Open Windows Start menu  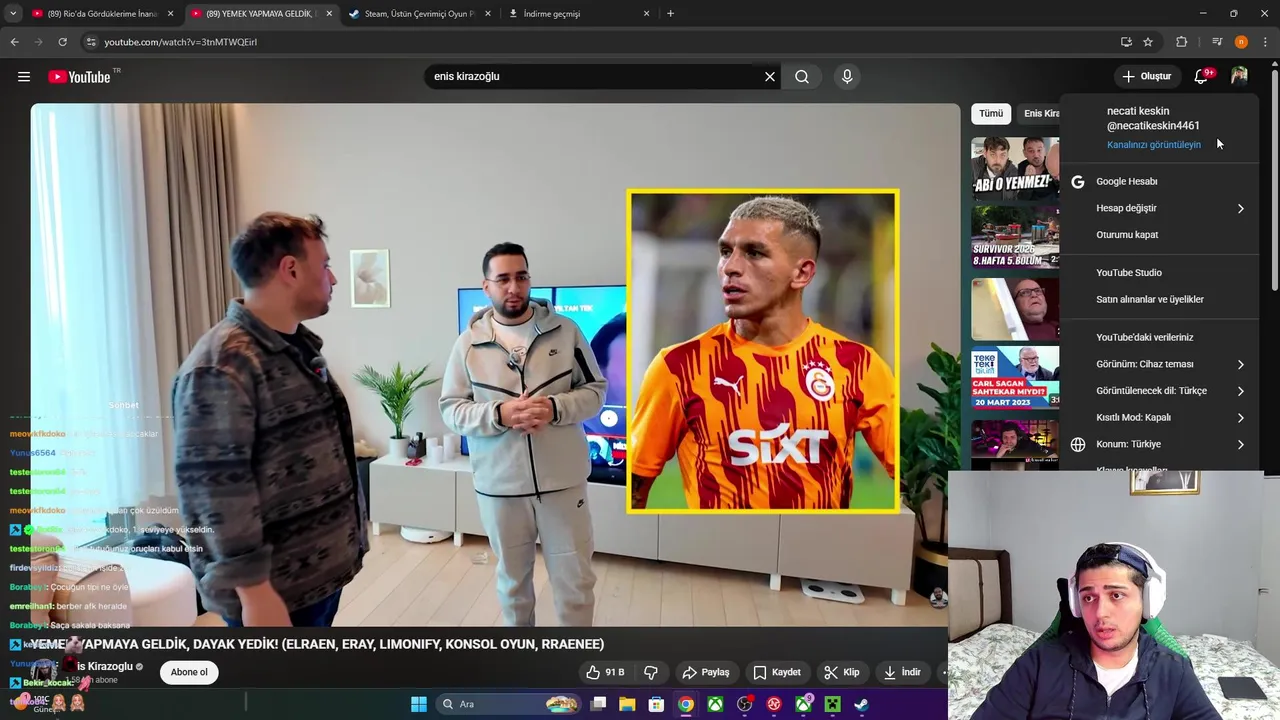[x=419, y=704]
